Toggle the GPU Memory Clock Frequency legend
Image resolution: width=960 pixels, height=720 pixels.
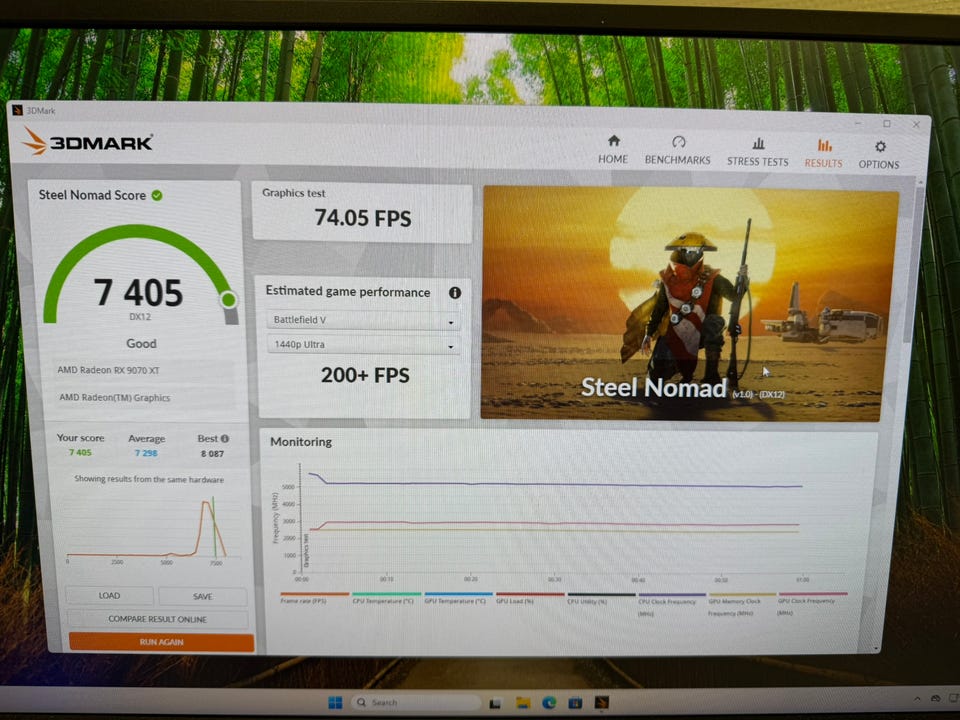pyautogui.click(x=742, y=604)
